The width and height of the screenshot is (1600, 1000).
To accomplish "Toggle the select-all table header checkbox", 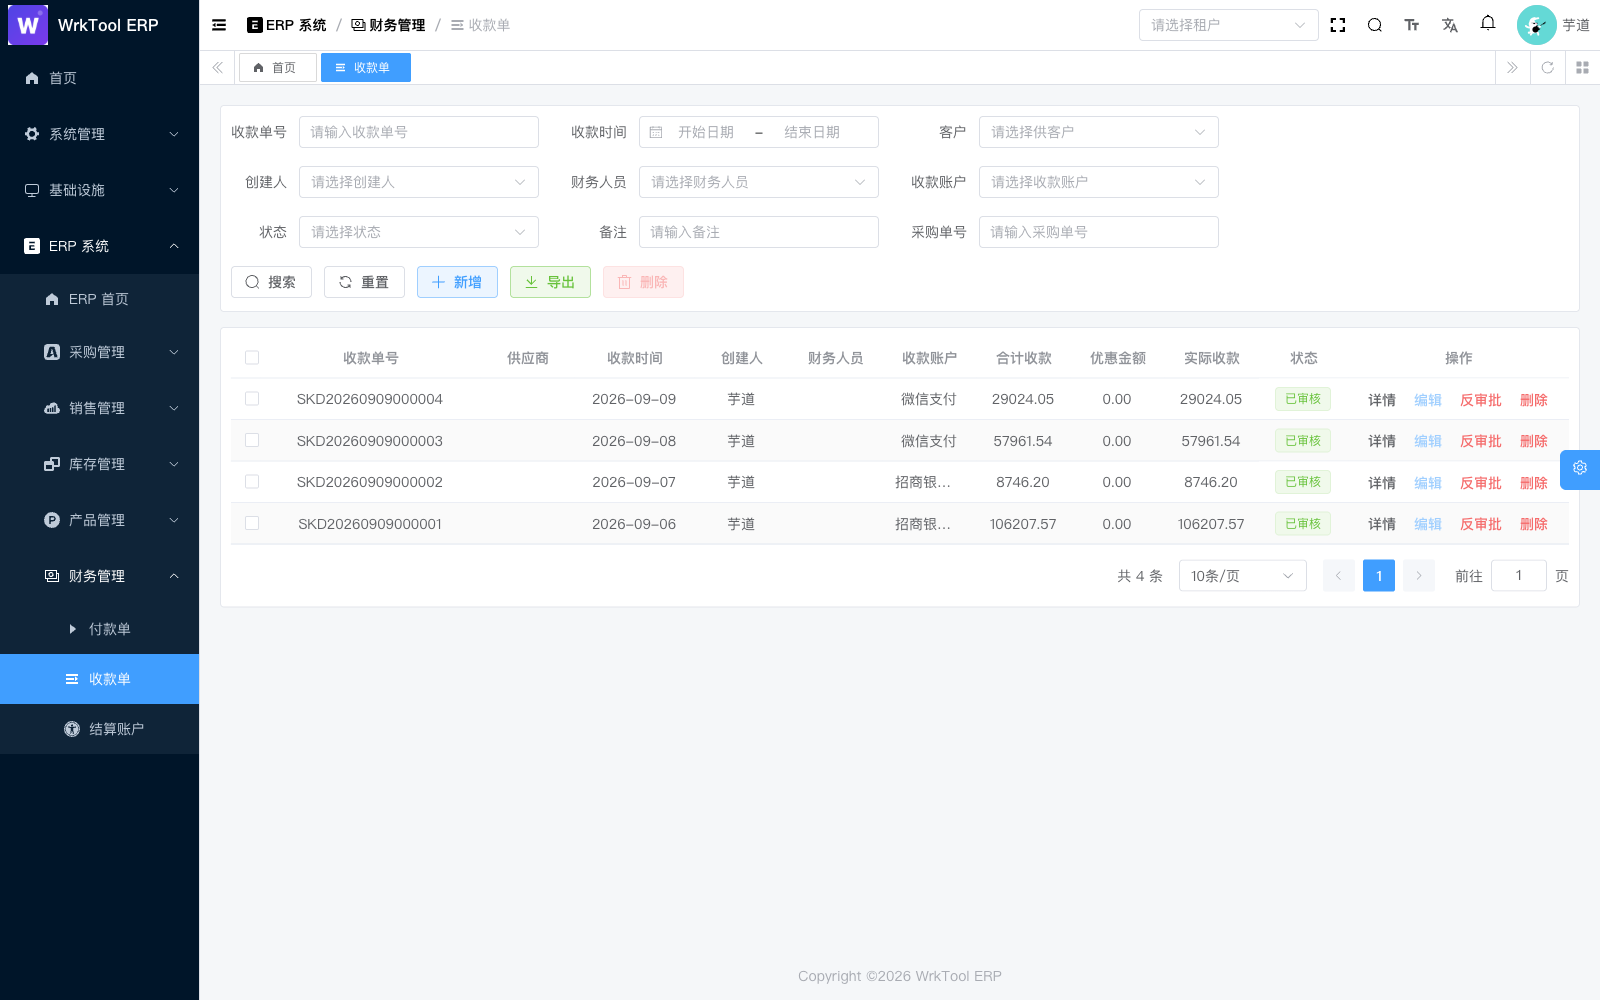I will pyautogui.click(x=252, y=358).
